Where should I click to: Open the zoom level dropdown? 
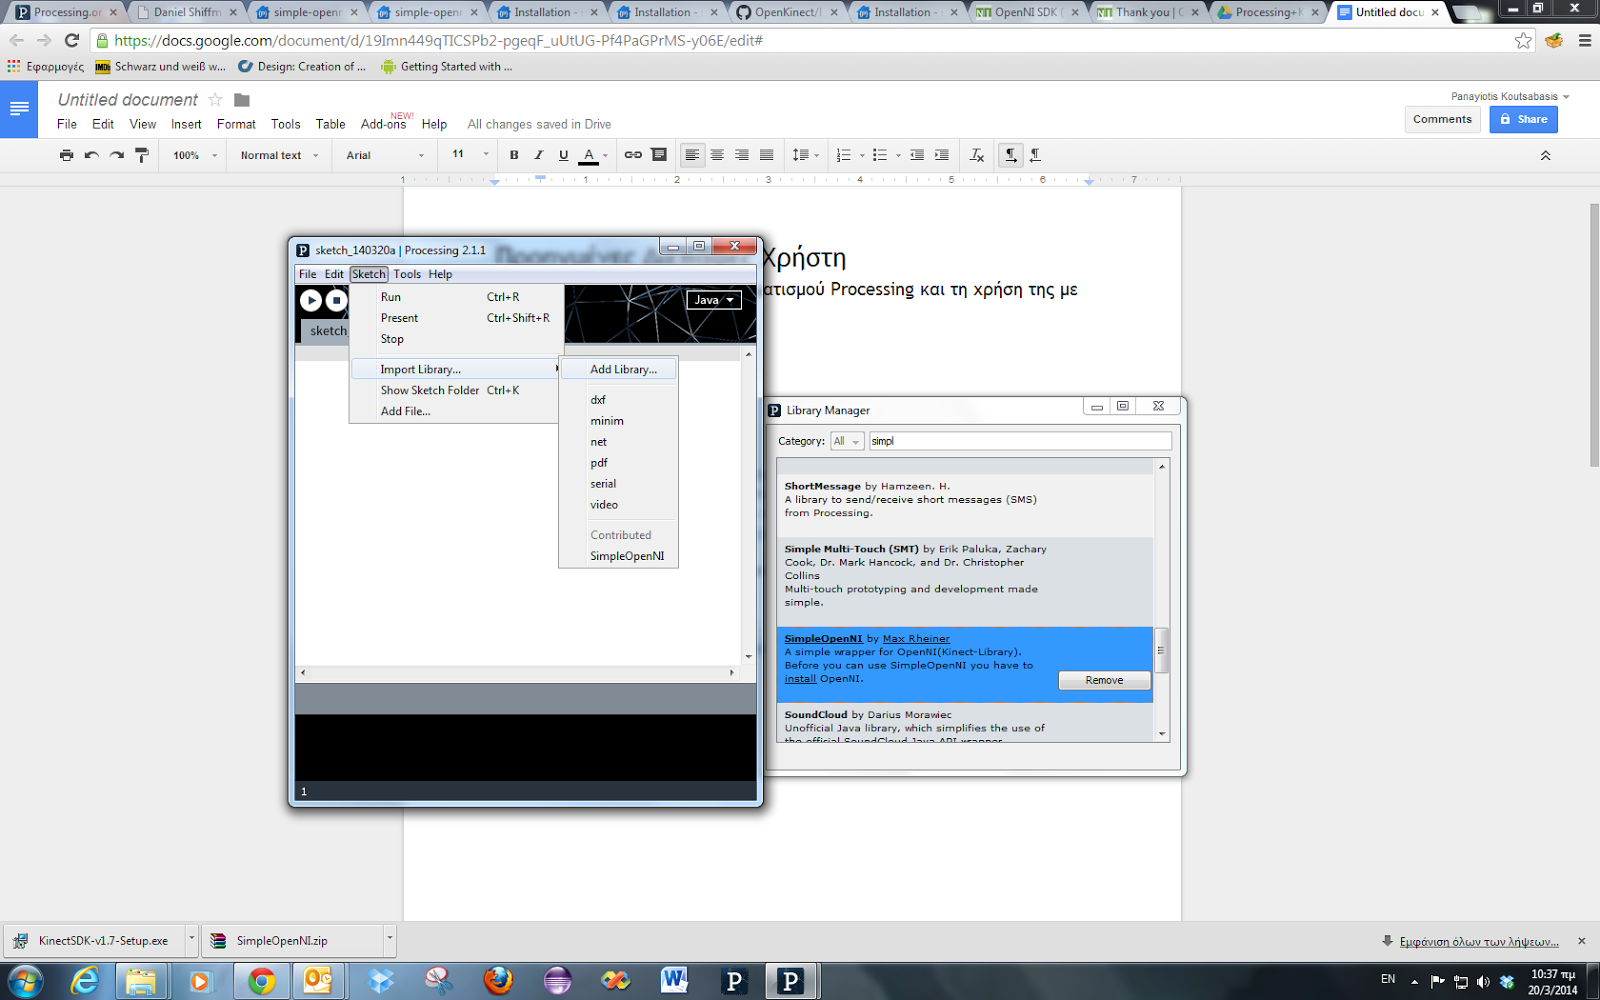[195, 155]
